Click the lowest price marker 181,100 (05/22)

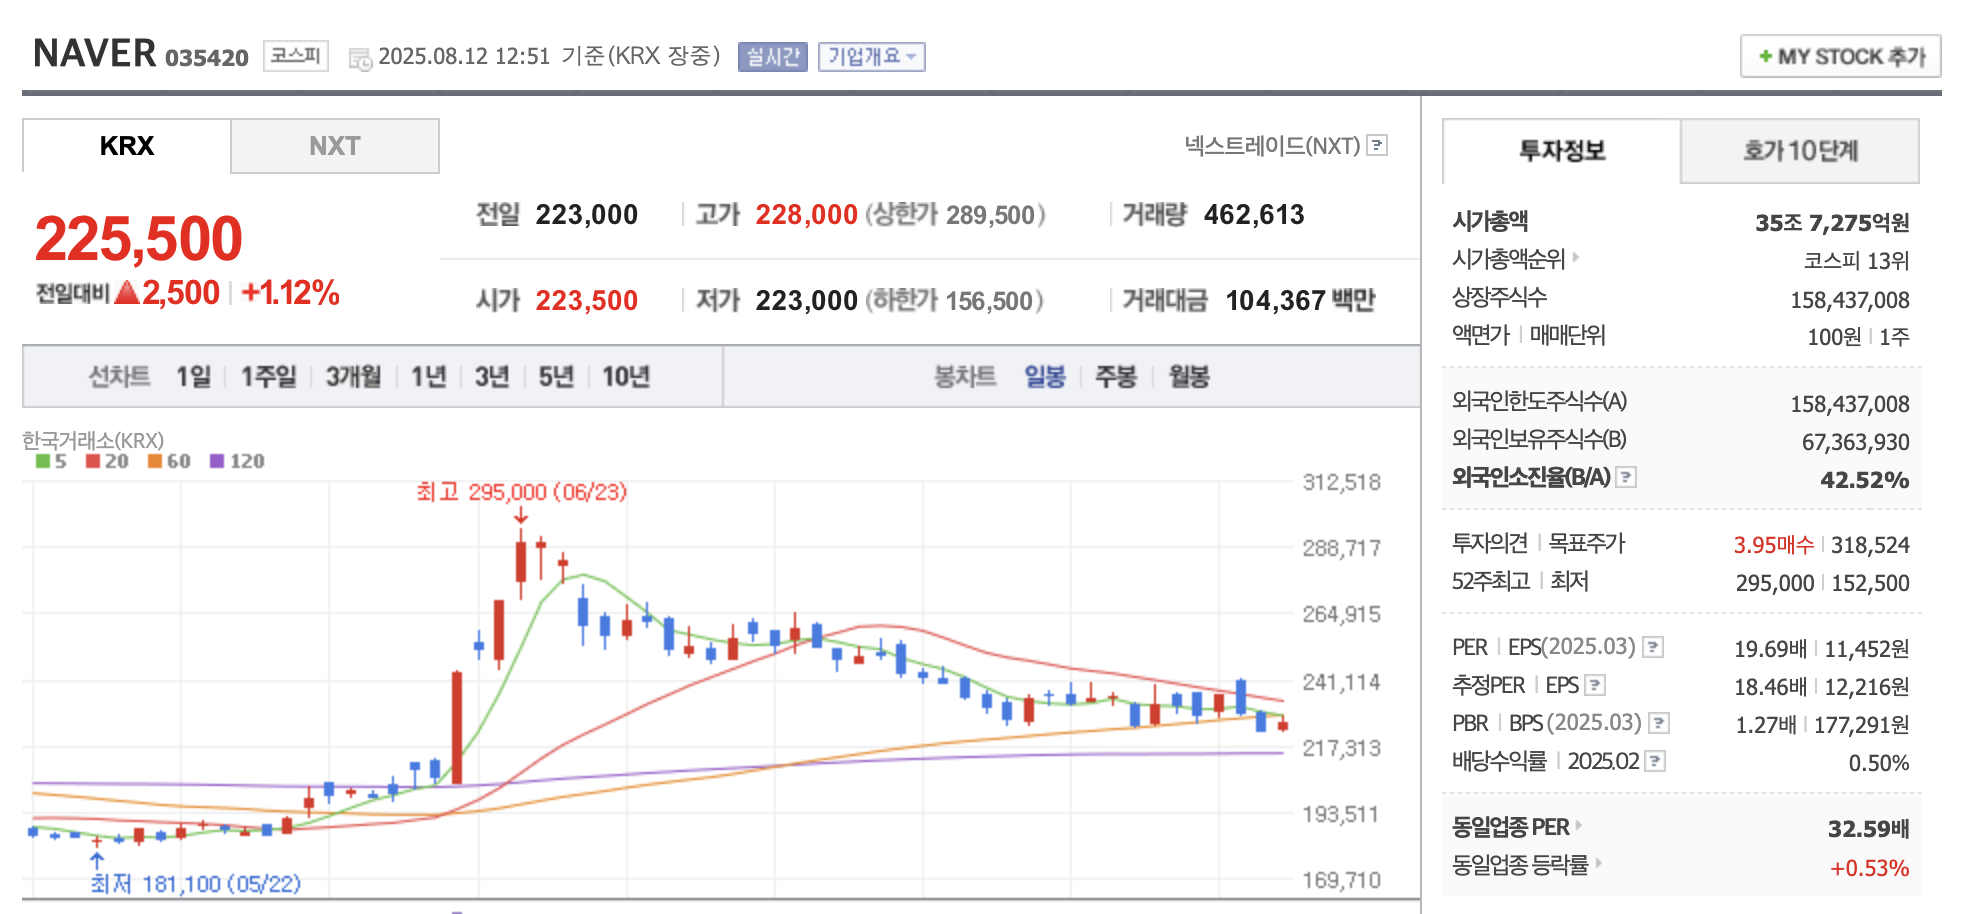click(x=196, y=884)
